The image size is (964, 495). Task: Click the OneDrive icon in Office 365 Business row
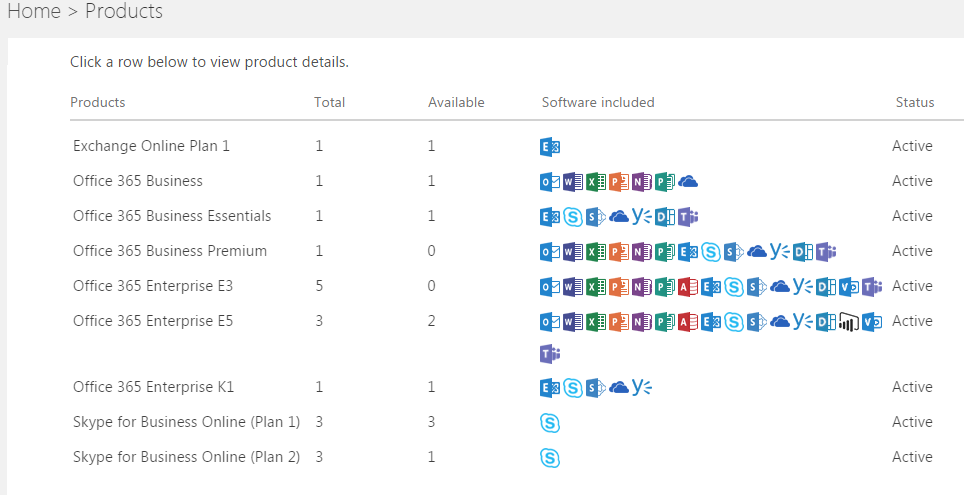tap(687, 182)
